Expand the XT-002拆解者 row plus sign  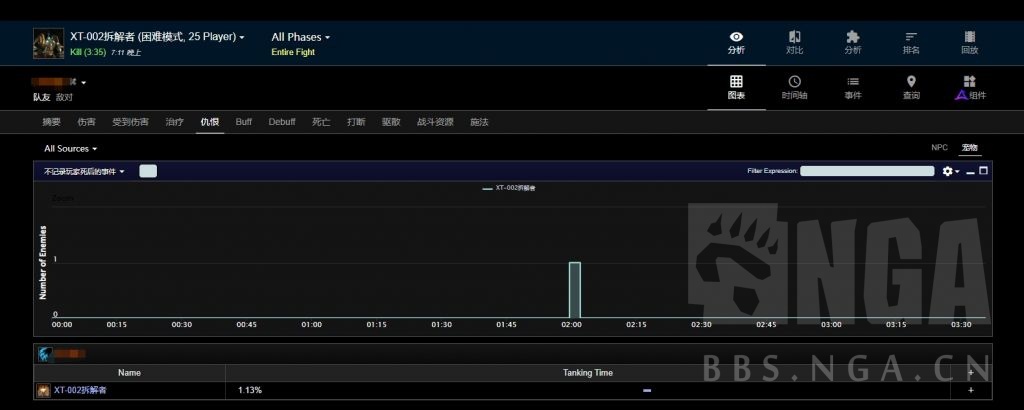(970, 390)
